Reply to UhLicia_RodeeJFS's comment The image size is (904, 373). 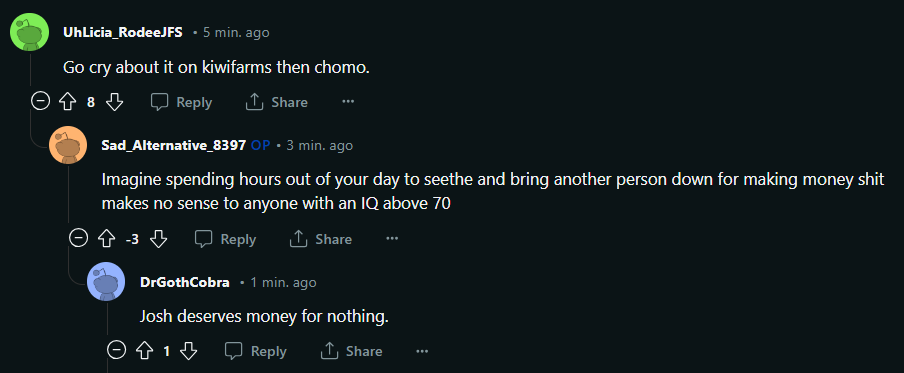(x=181, y=103)
